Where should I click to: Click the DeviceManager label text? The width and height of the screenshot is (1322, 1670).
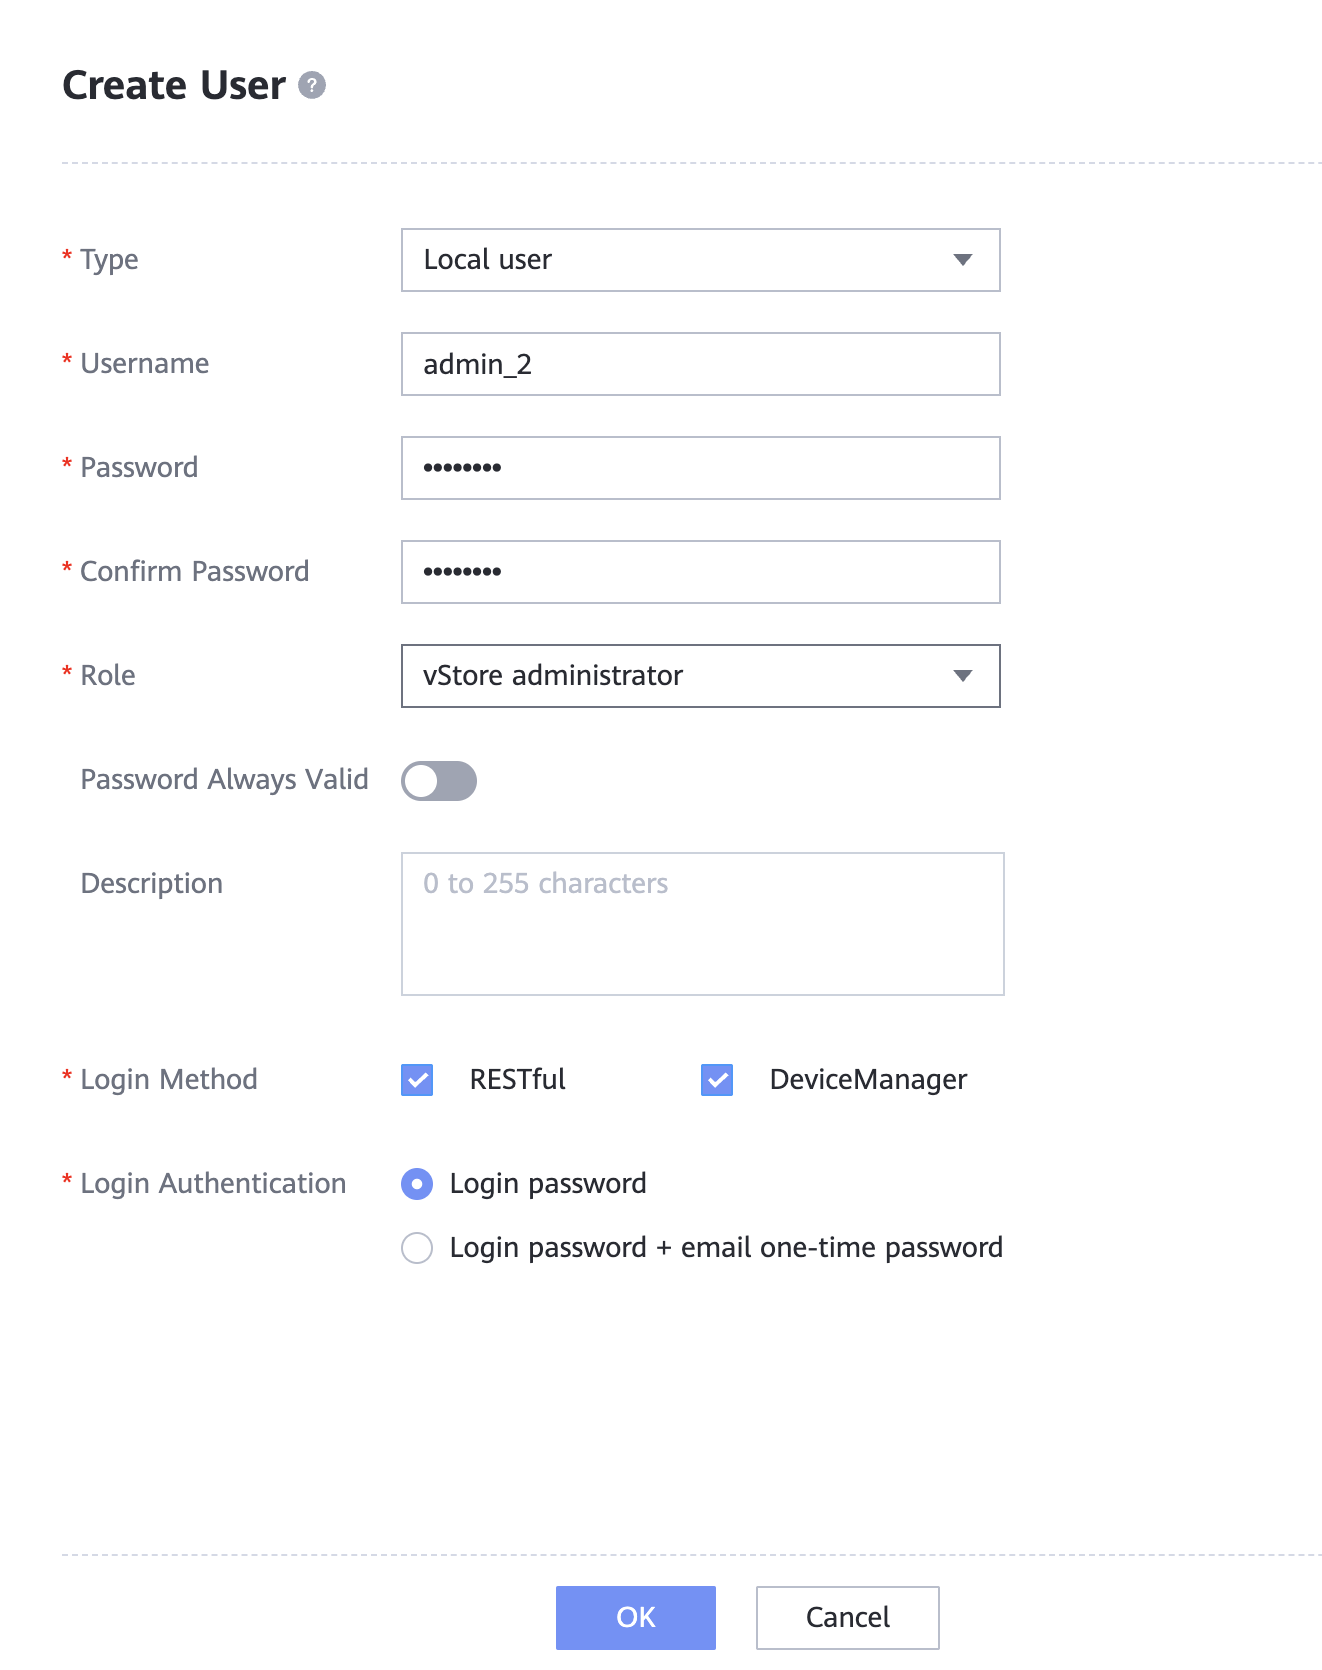point(868,1080)
